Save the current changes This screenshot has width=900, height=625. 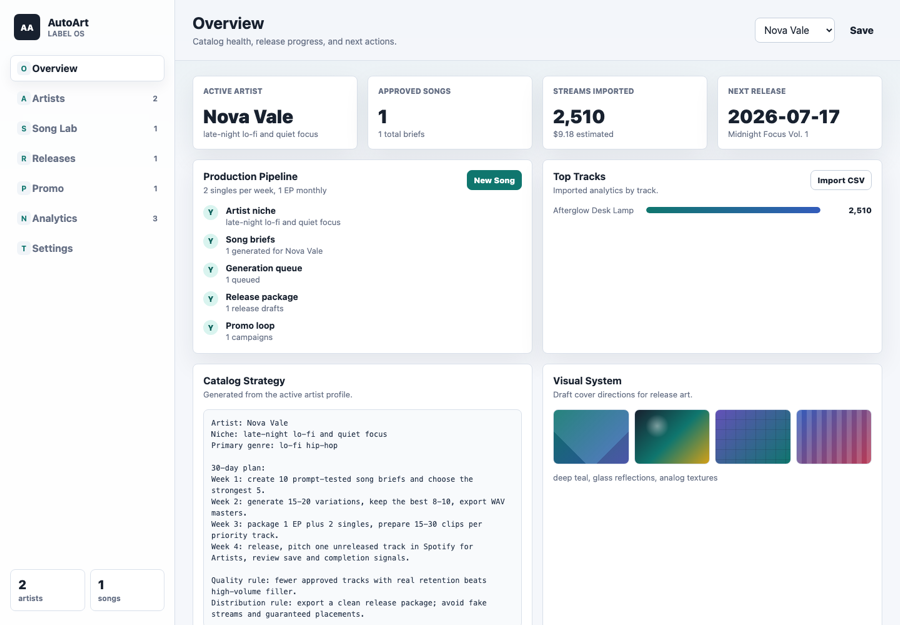coord(862,30)
